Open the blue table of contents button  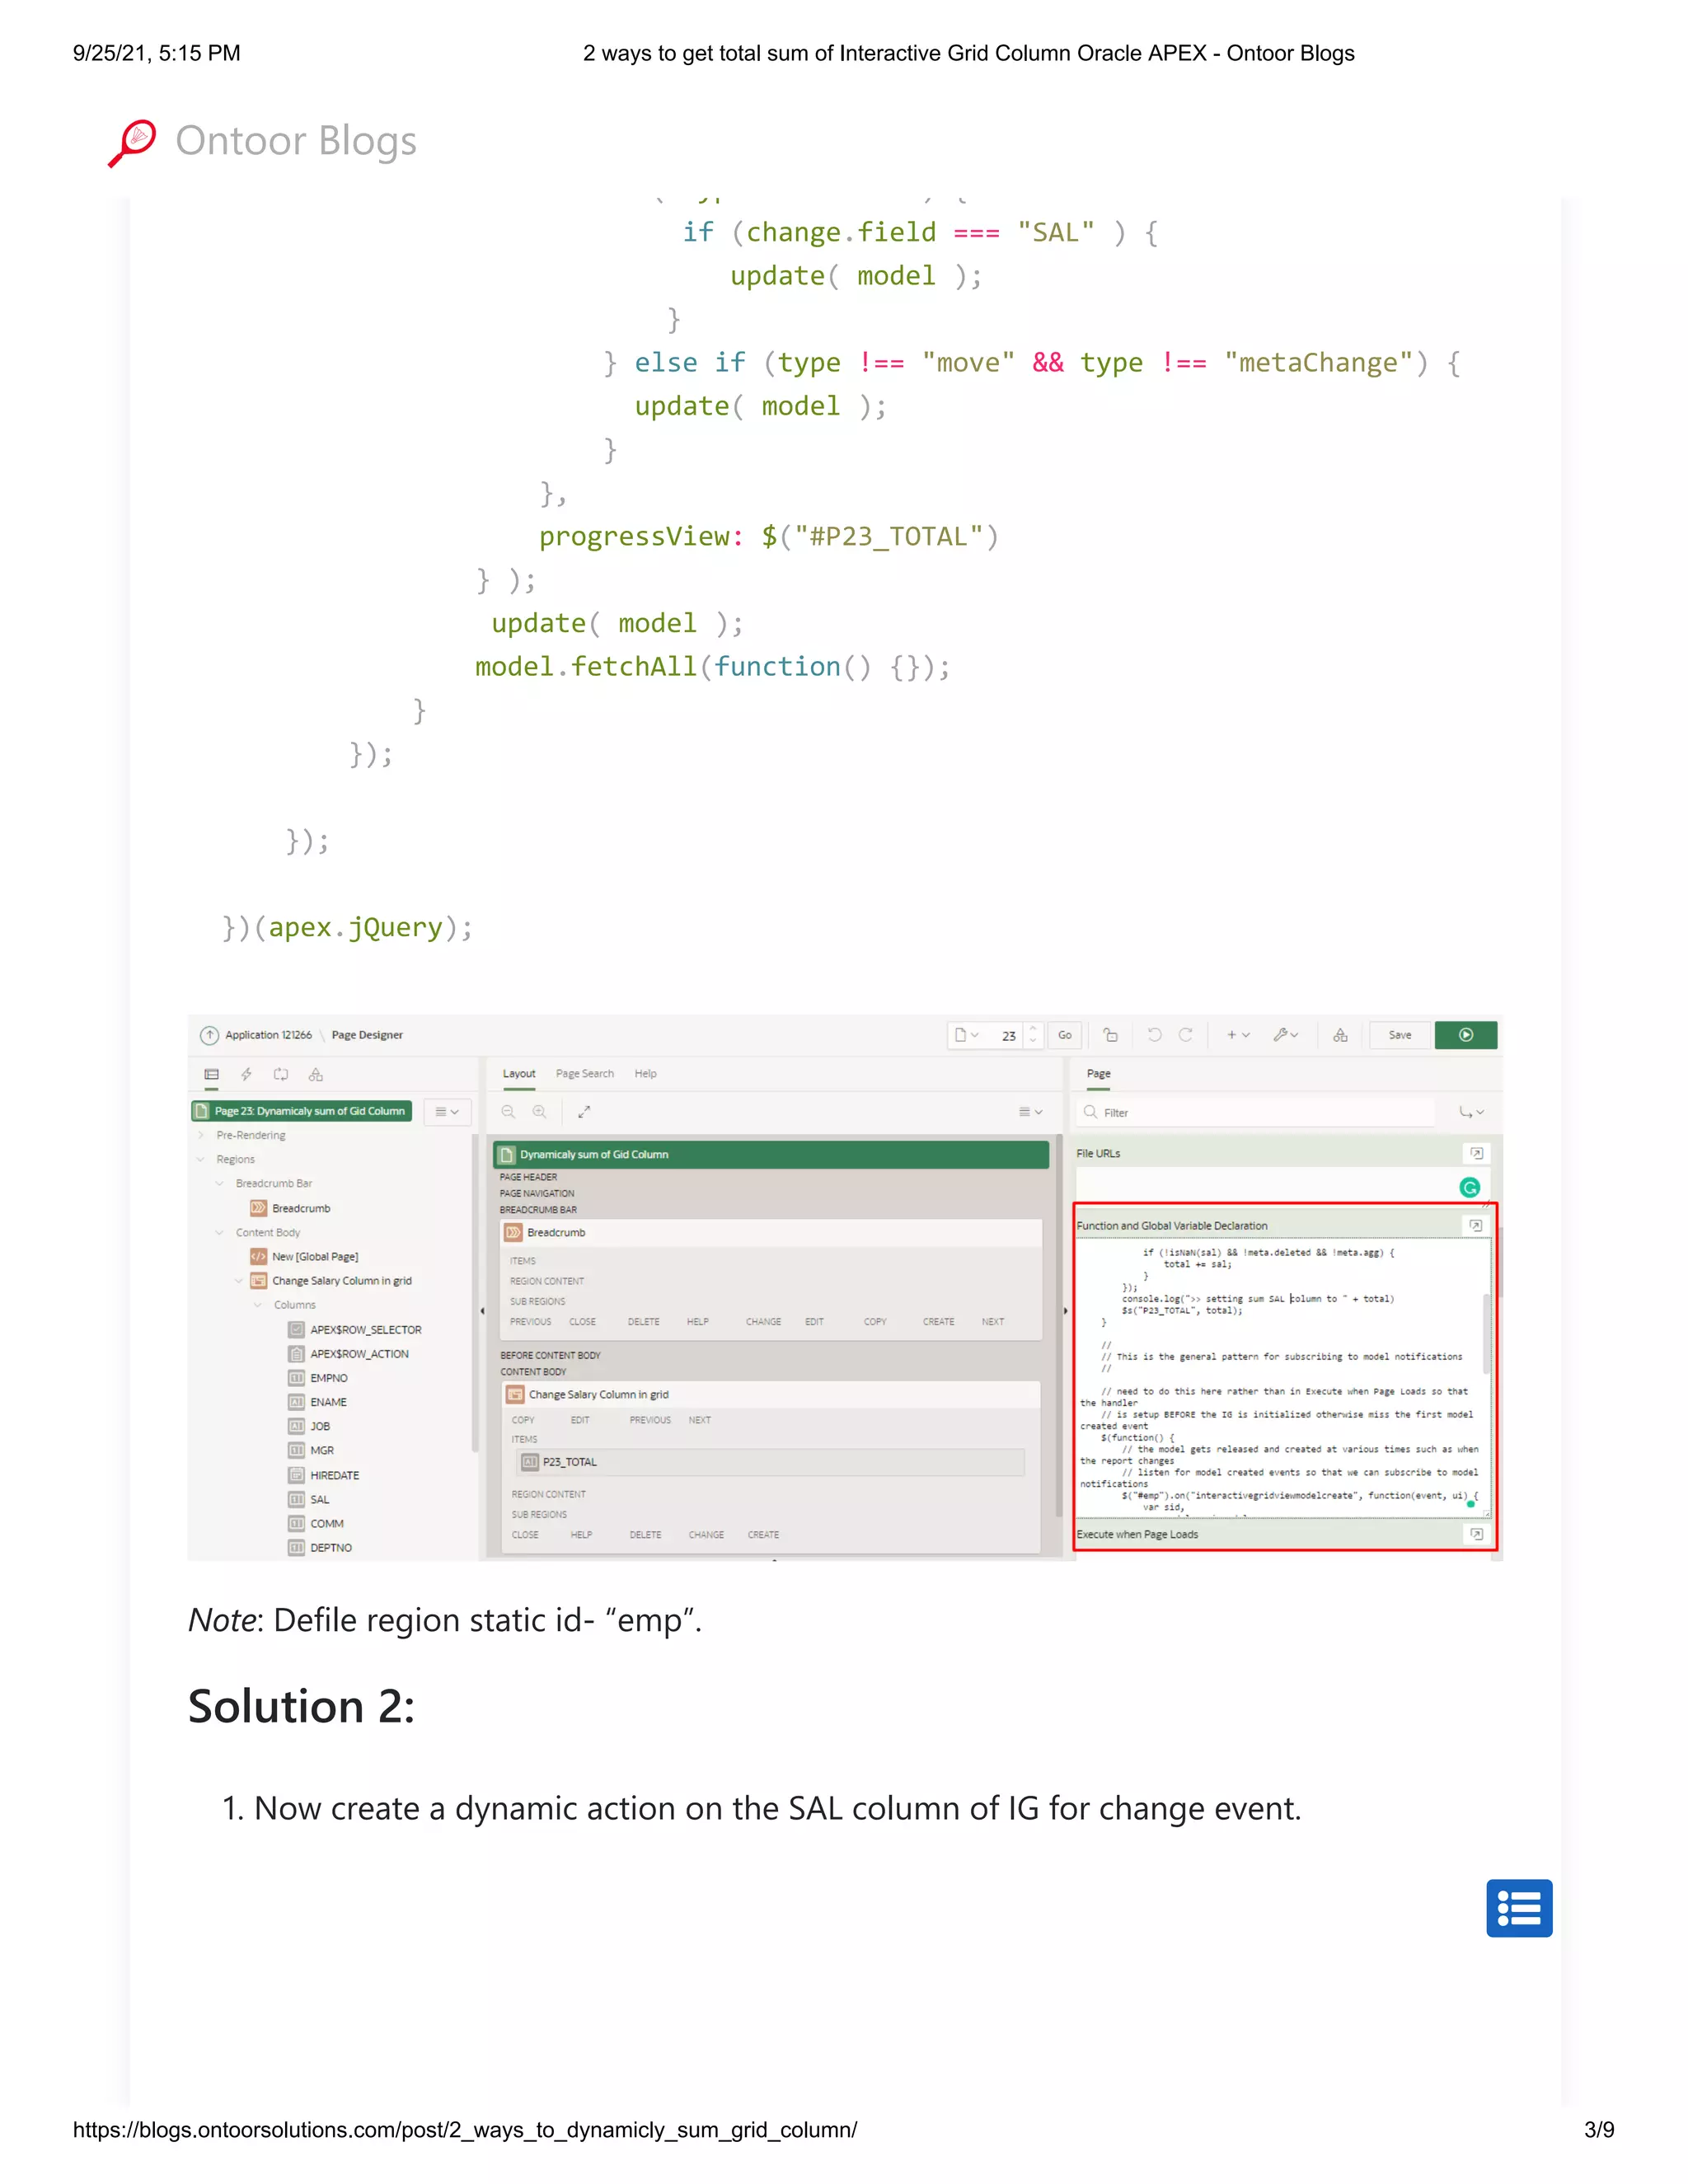1518,1907
